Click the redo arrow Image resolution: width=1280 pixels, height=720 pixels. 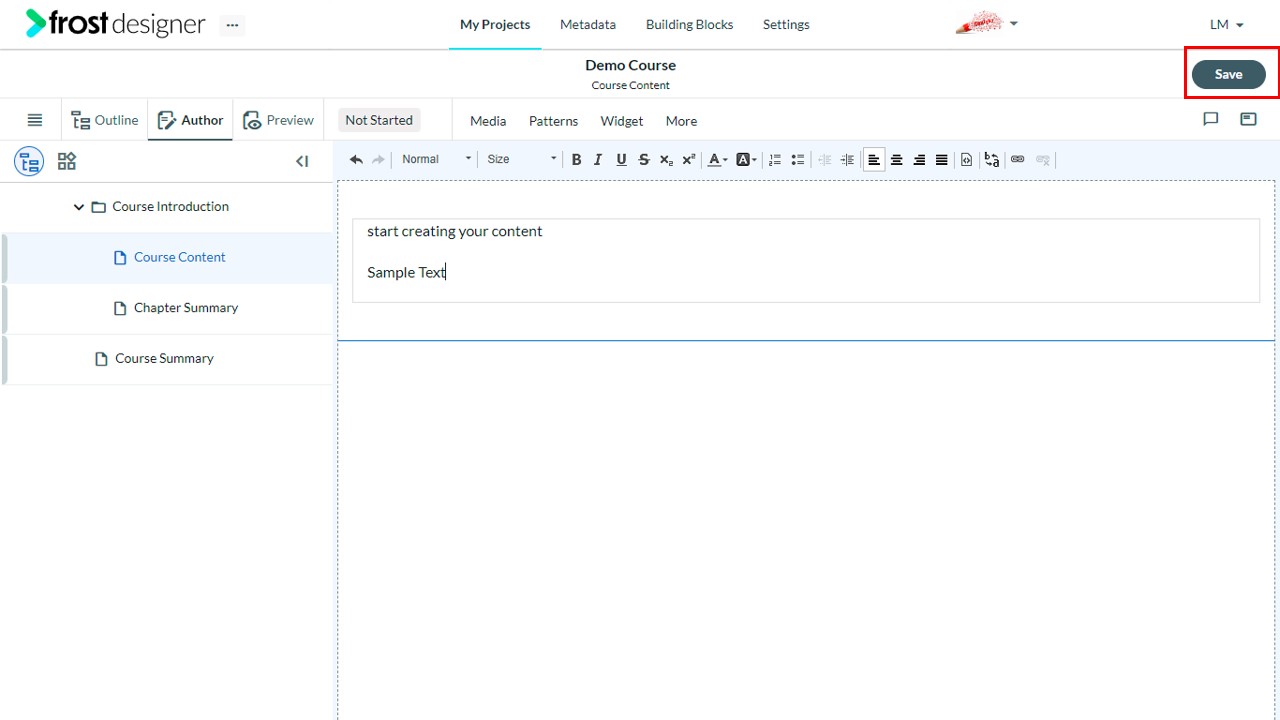(x=378, y=159)
